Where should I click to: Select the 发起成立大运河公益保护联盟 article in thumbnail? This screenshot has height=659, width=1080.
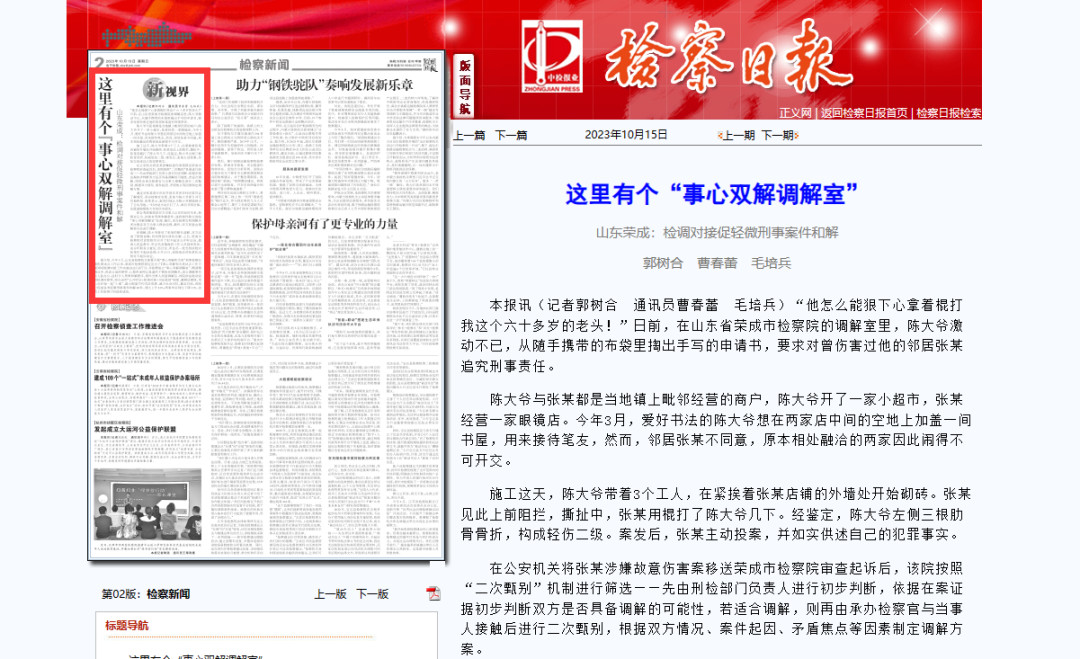click(x=135, y=429)
